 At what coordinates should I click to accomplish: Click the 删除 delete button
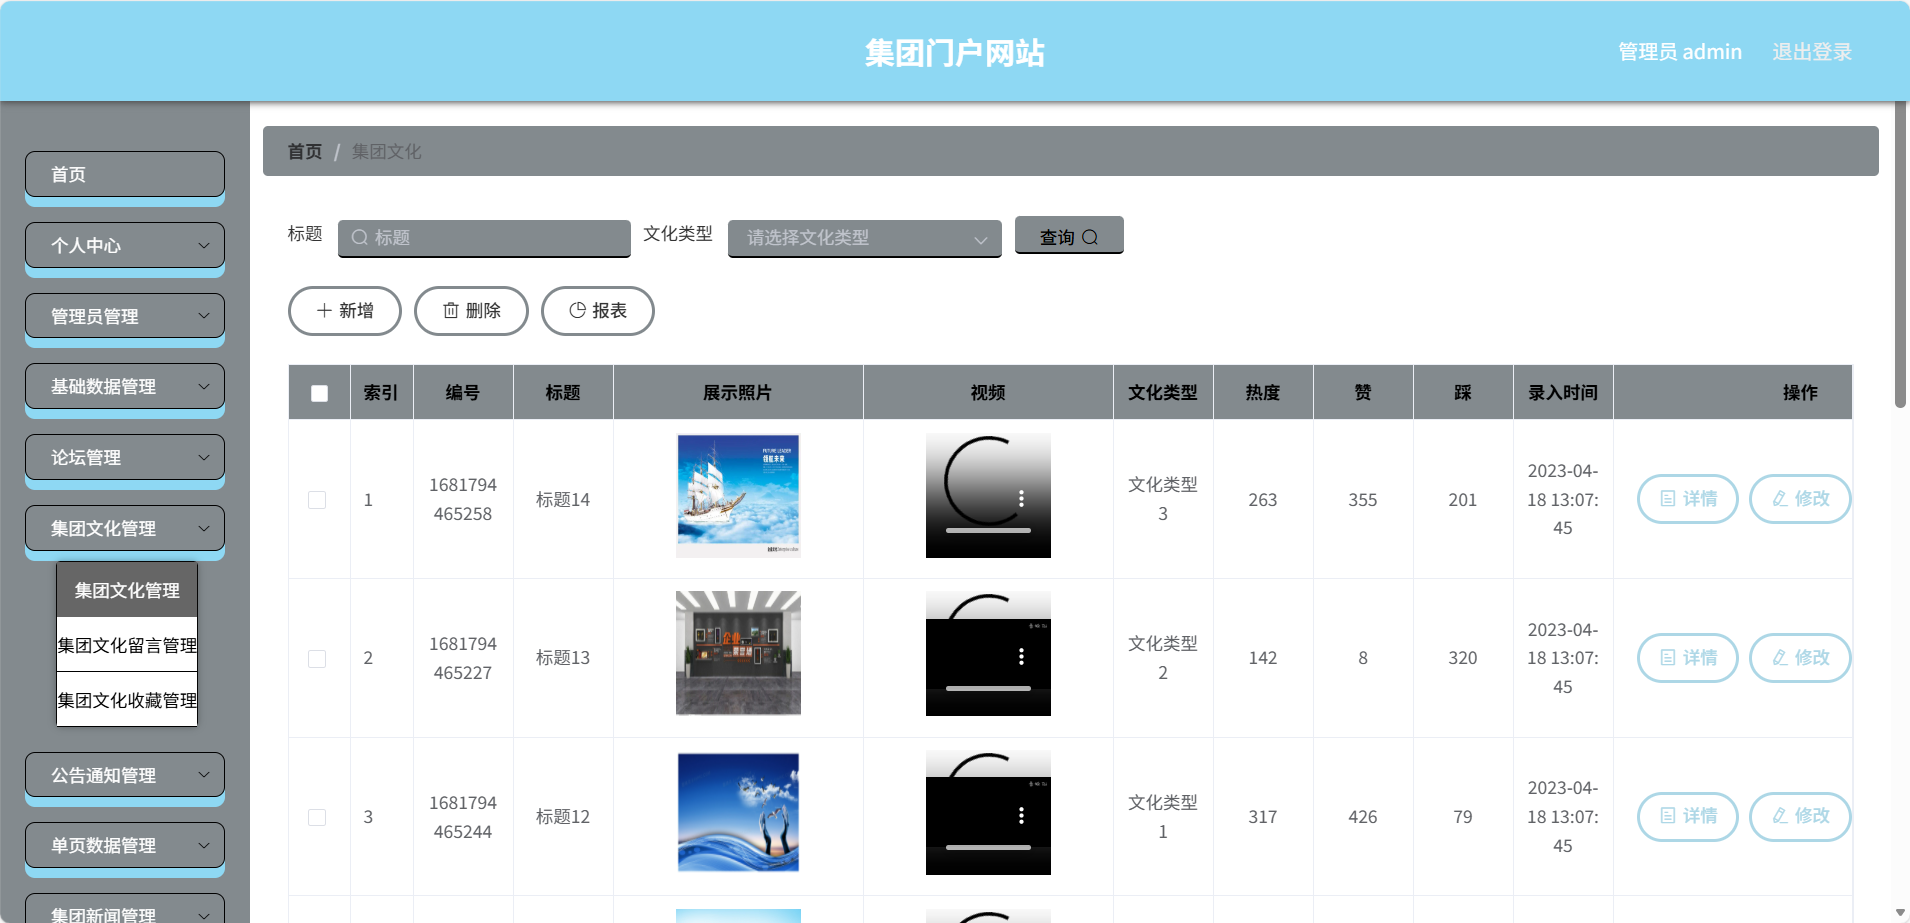pos(471,311)
